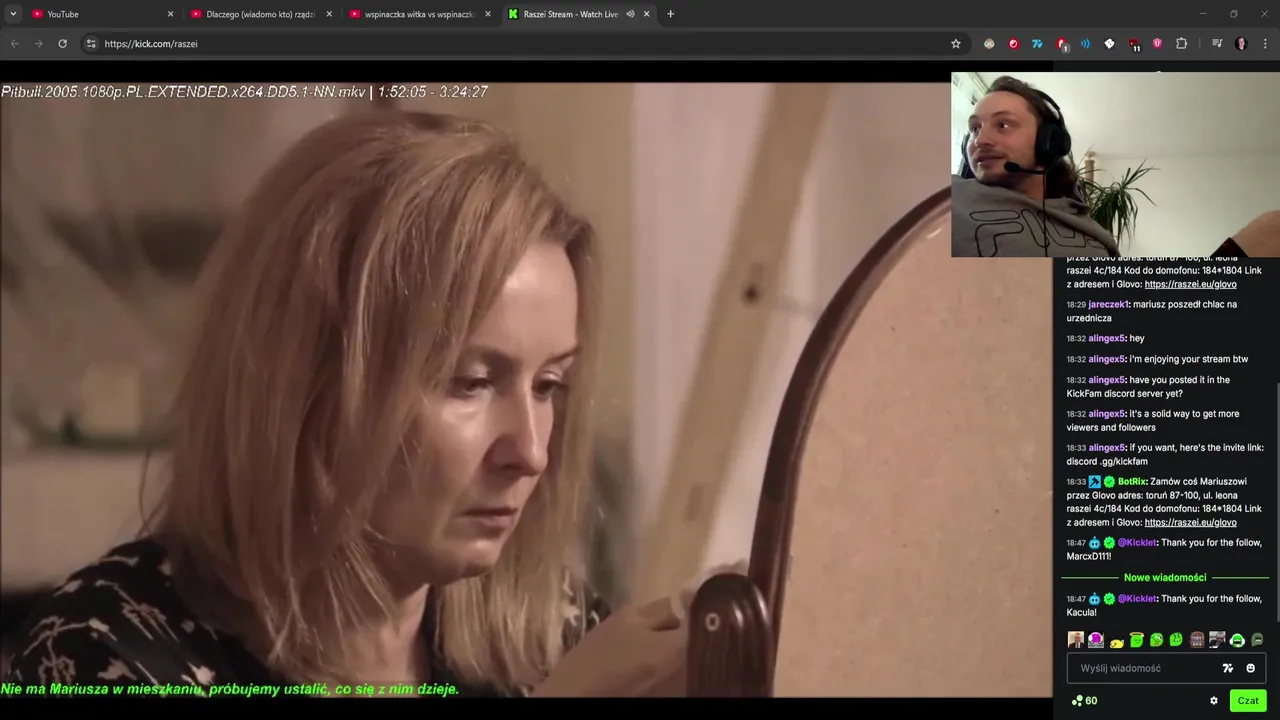1280x720 pixels.
Task: Open the smiley emoji picker
Action: tap(1250, 668)
